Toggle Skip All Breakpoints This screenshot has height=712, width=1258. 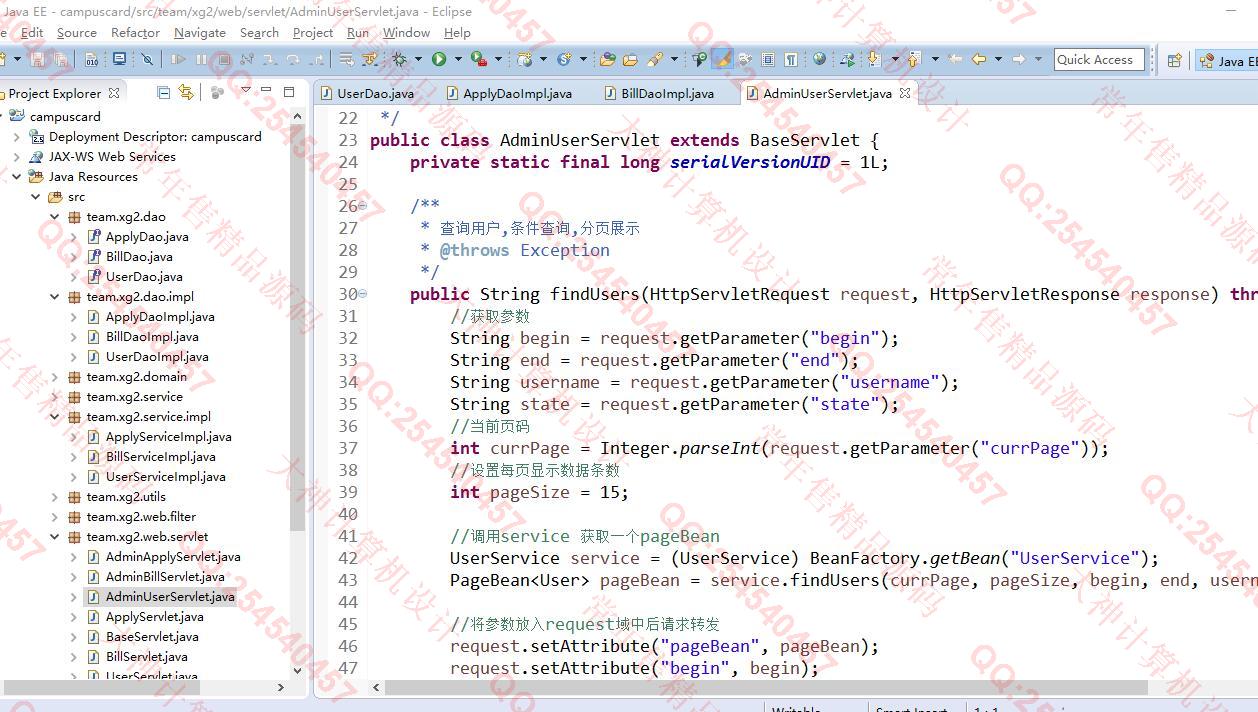(x=147, y=59)
